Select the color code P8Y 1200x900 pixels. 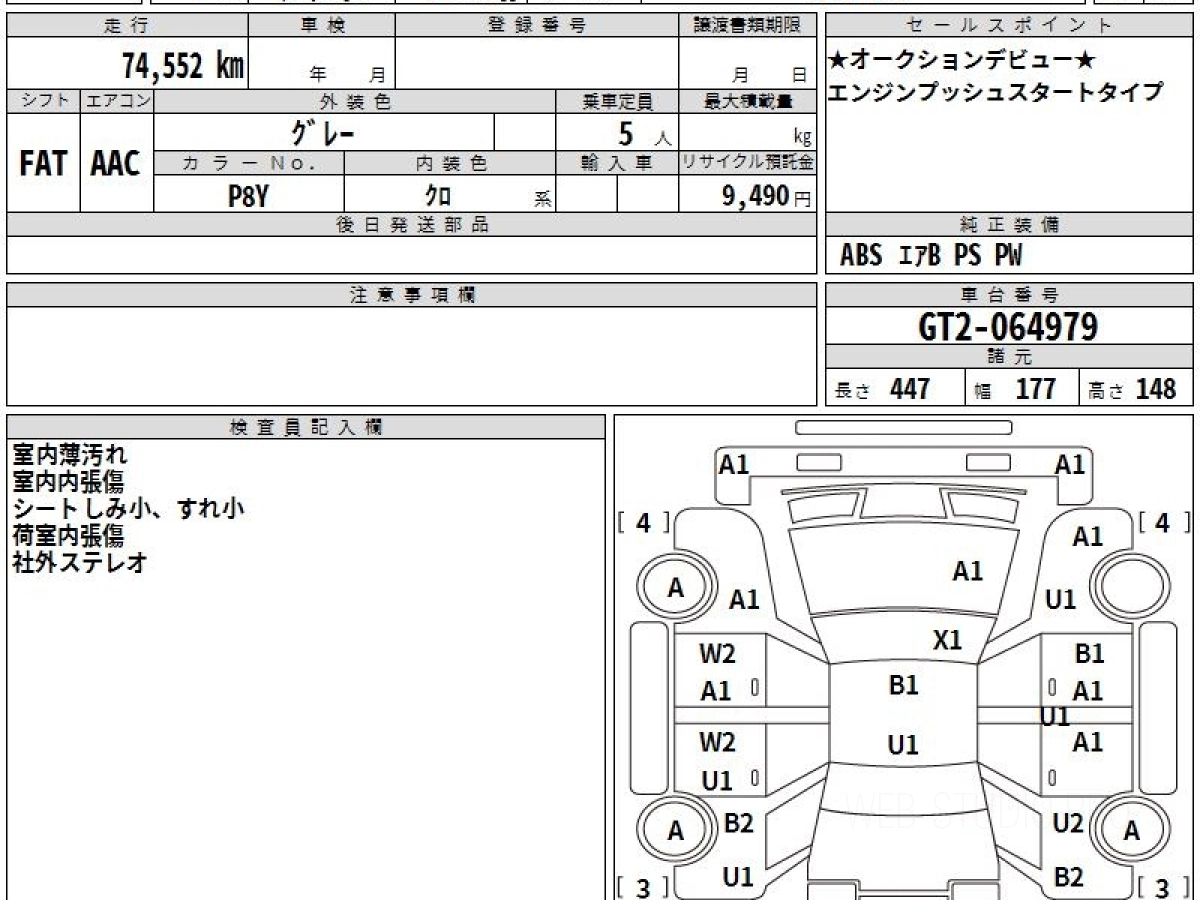248,195
